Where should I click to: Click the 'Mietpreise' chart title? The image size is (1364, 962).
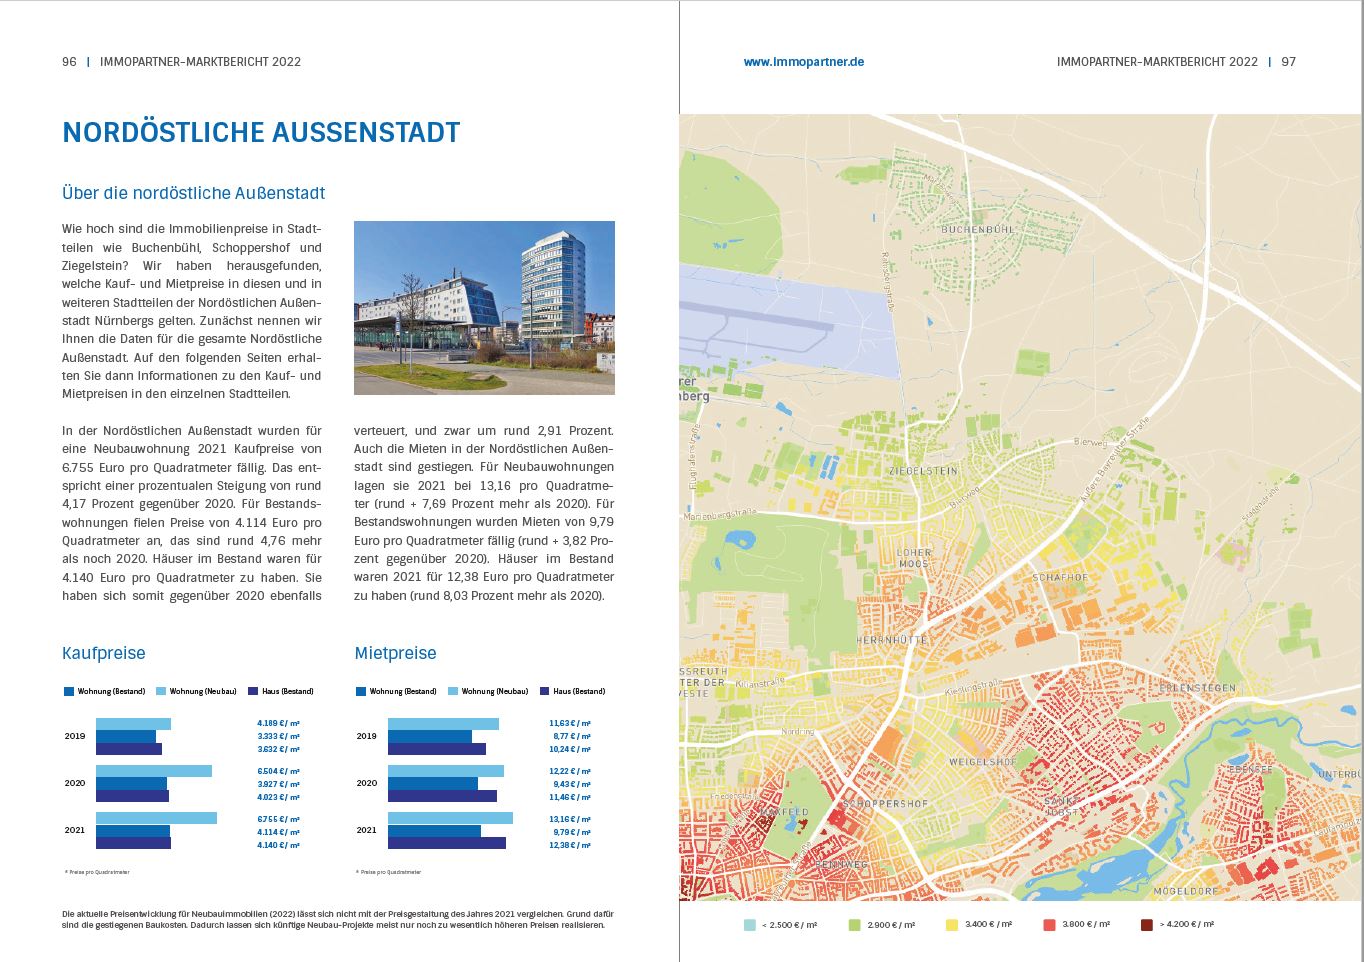(x=395, y=653)
